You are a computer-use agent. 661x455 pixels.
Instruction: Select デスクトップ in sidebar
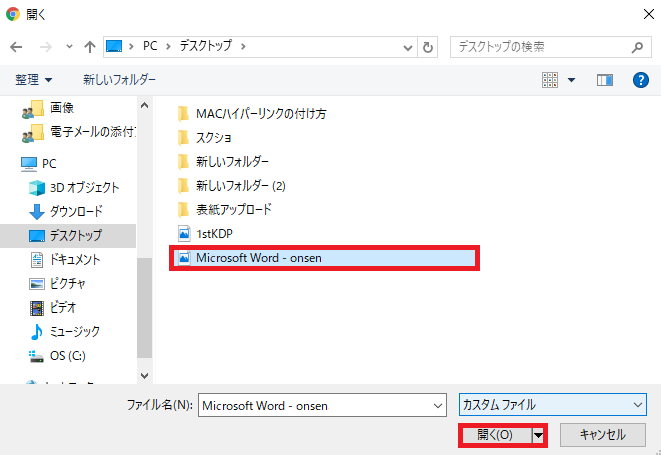click(x=68, y=236)
